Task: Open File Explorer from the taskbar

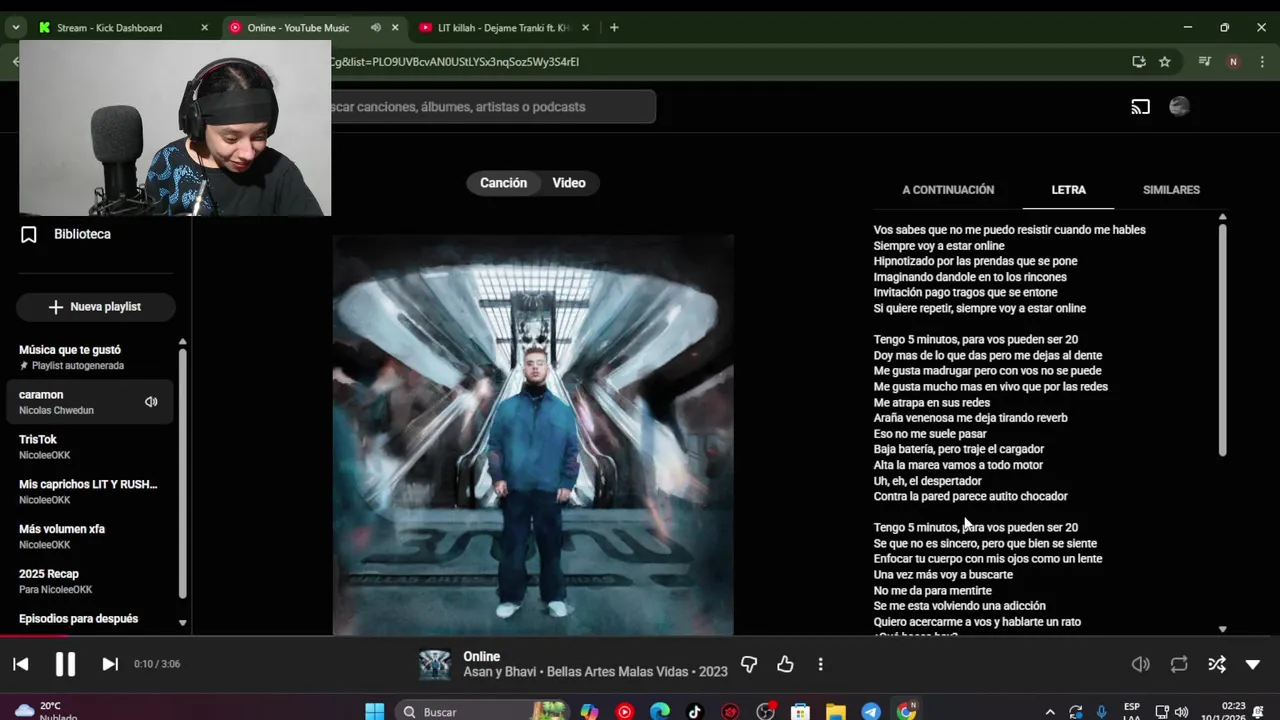Action: click(x=836, y=712)
